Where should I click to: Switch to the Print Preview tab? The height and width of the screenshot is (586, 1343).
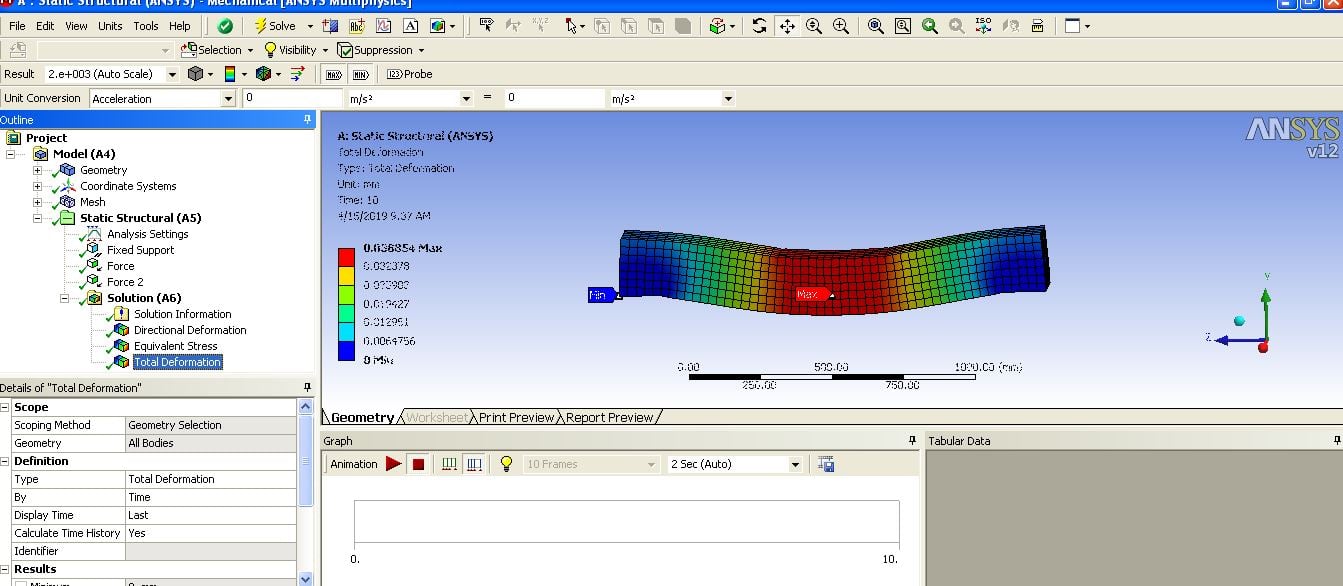pyautogui.click(x=515, y=418)
